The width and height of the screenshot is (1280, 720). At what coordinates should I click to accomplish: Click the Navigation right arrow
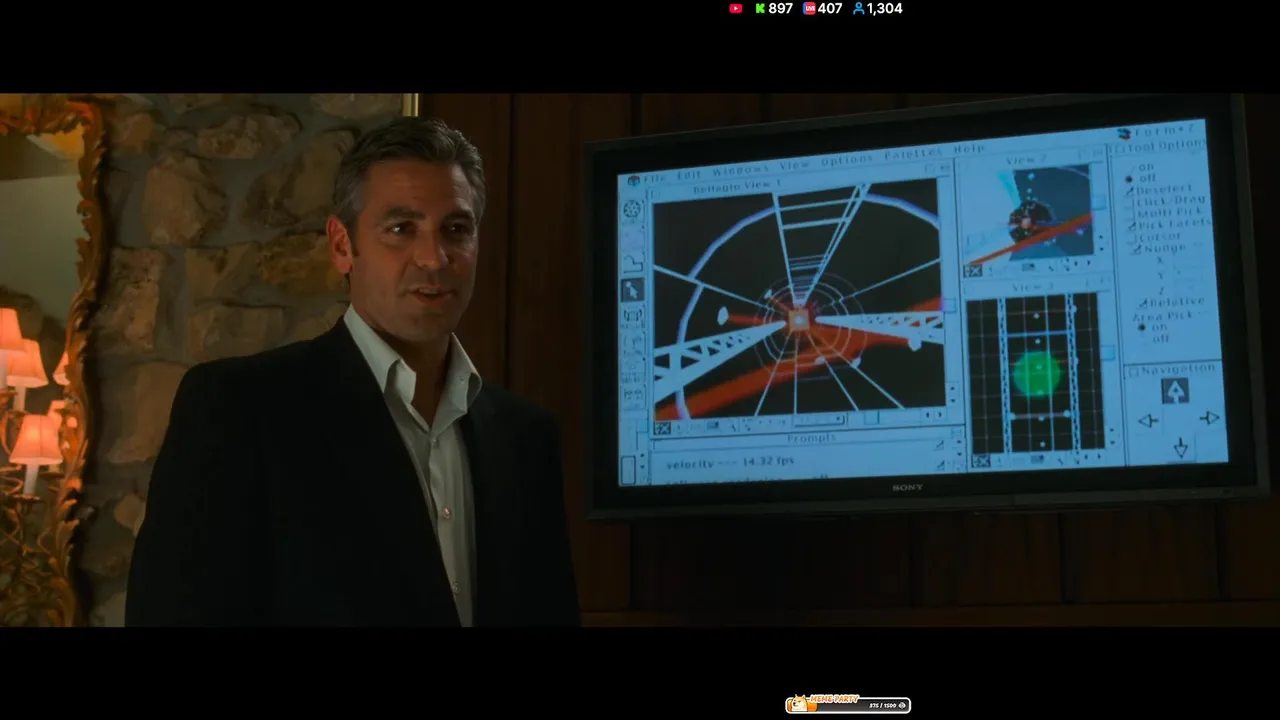[x=1209, y=418]
